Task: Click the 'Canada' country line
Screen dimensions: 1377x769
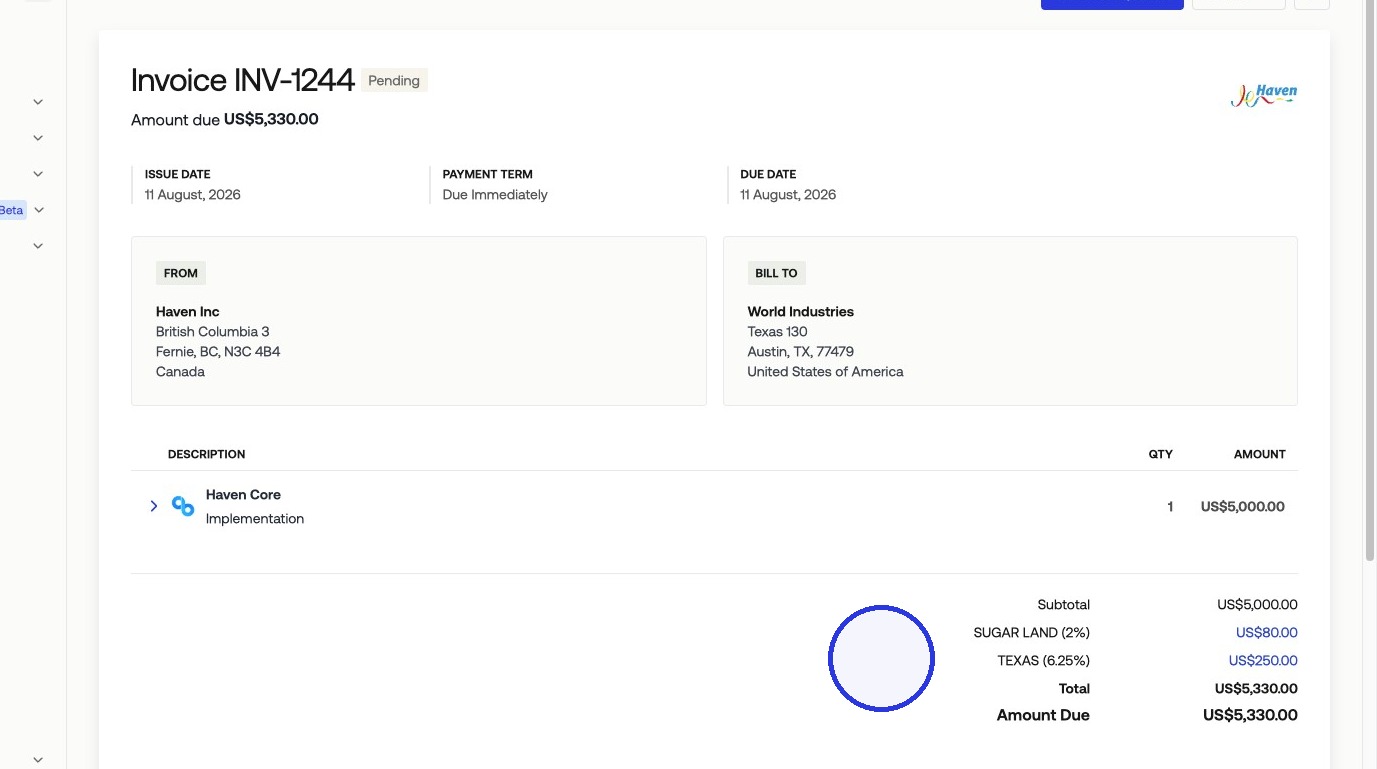Action: coord(180,371)
